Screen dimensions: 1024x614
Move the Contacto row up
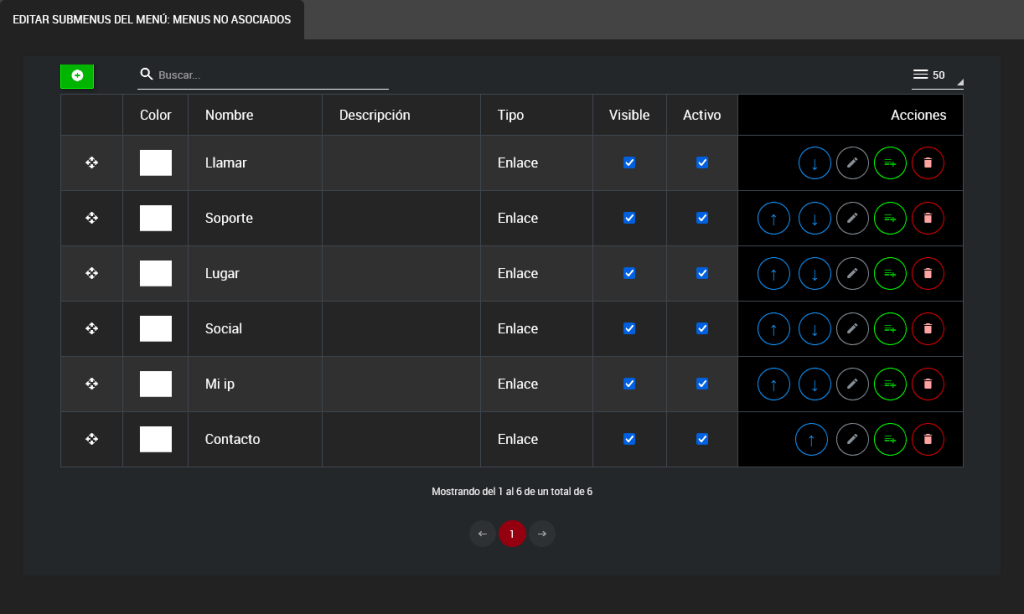[811, 439]
